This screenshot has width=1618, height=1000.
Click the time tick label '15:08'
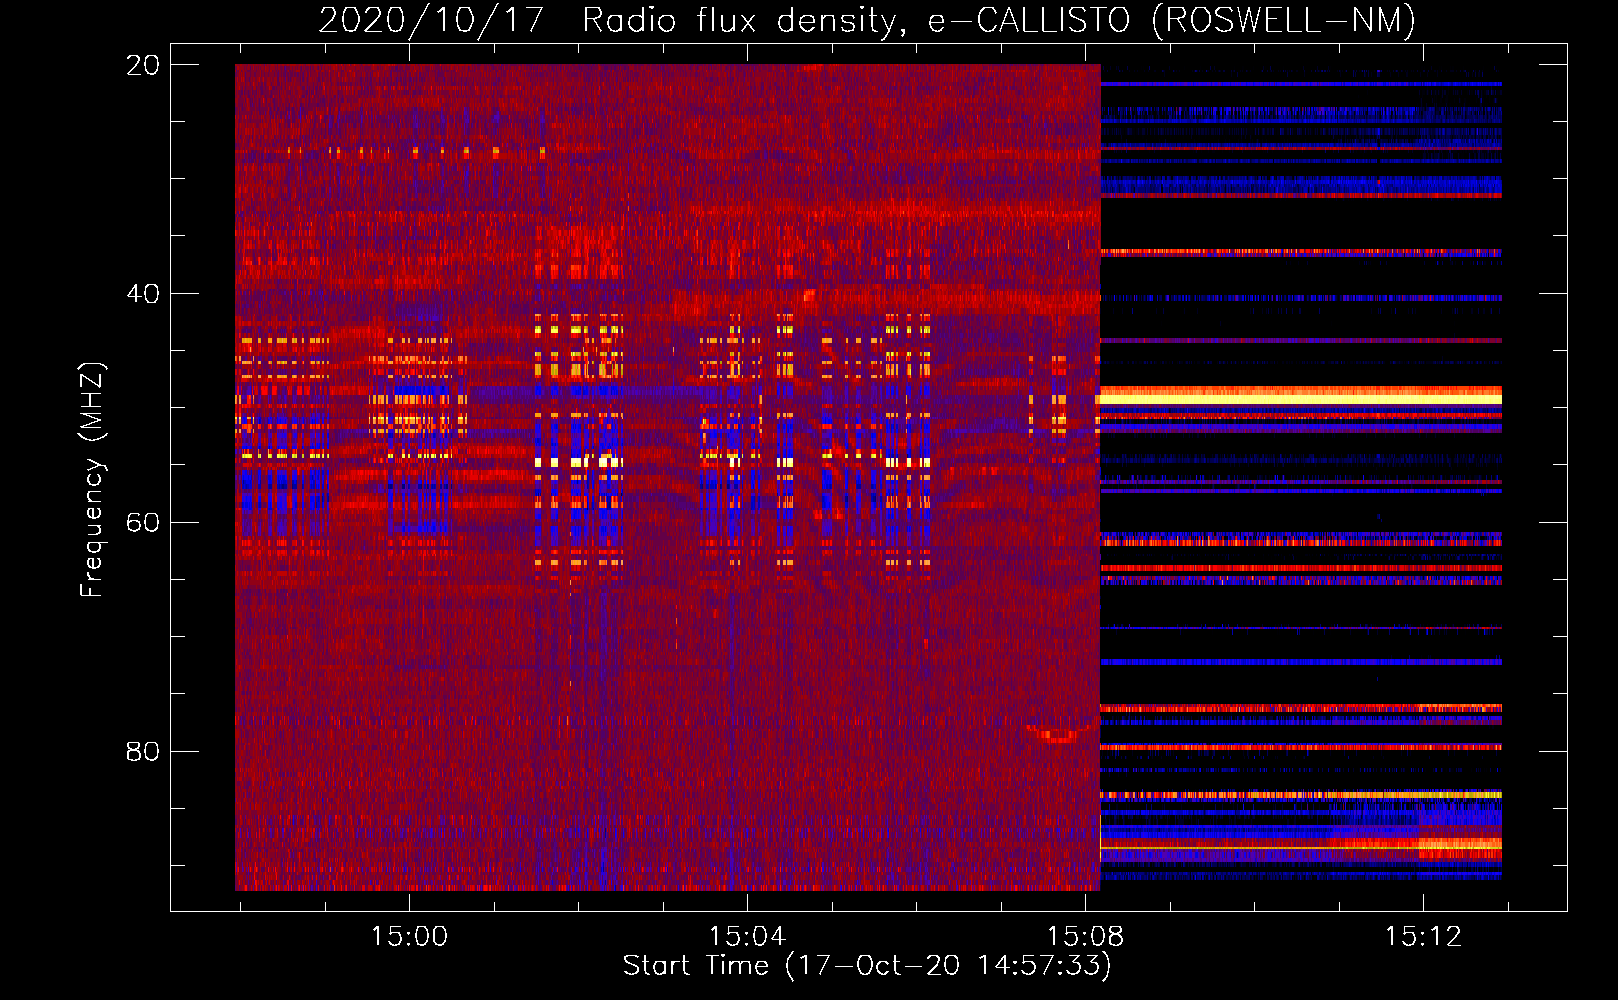[x=1085, y=937]
